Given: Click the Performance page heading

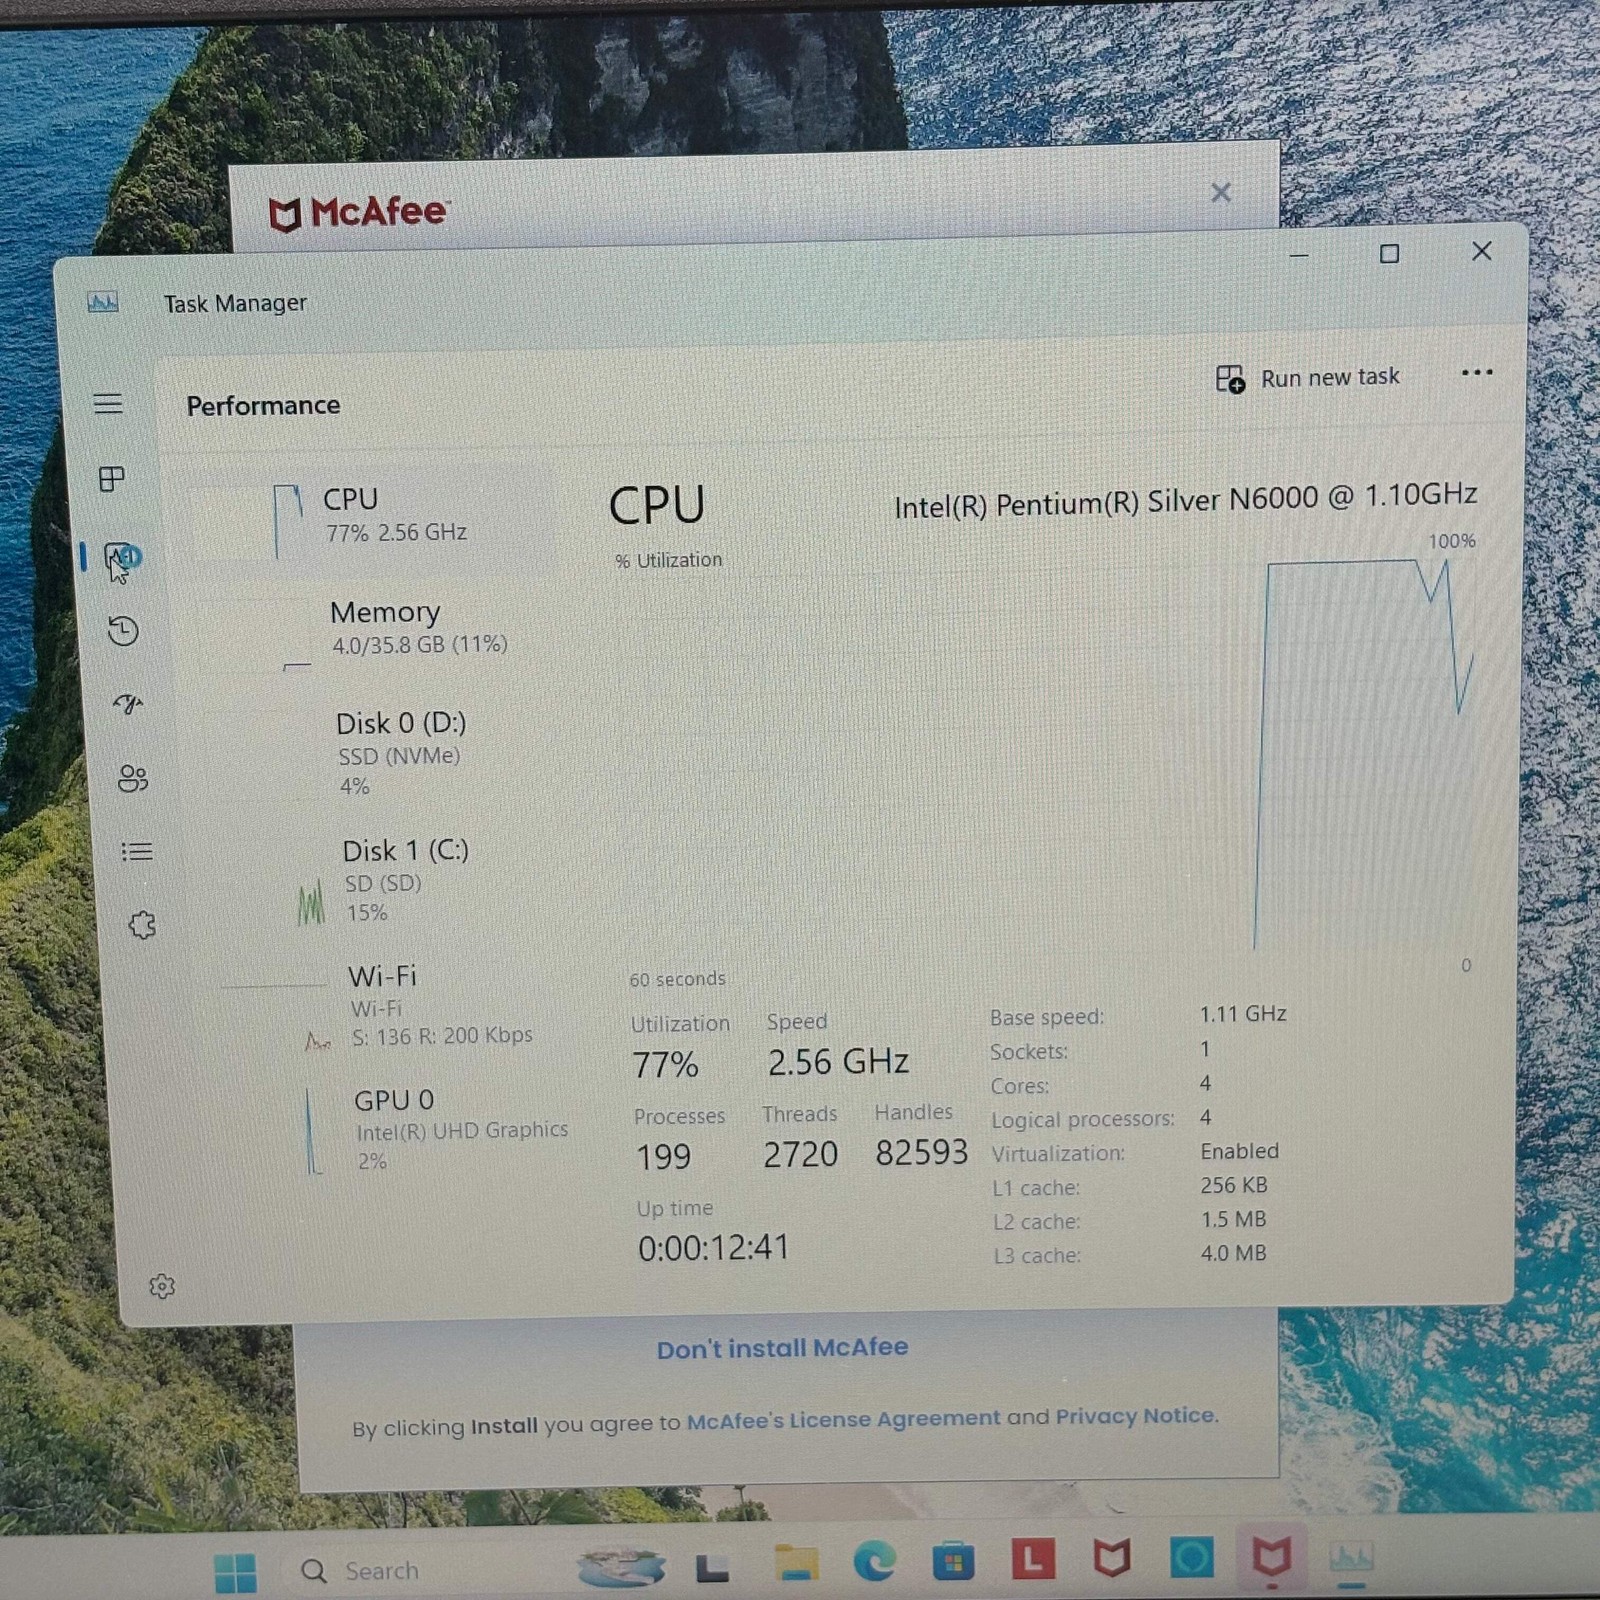Looking at the screenshot, I should pos(263,405).
